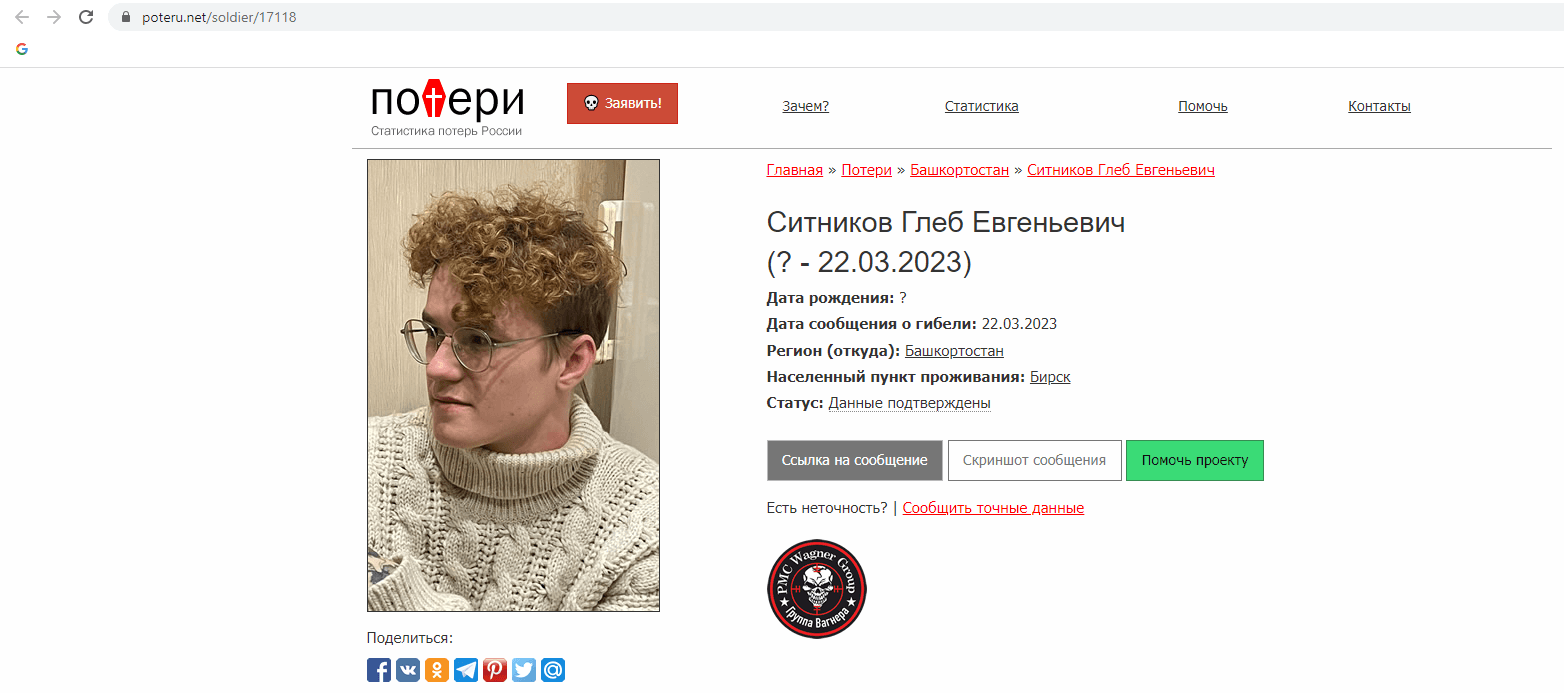Share page via Facebook icon

(x=379, y=670)
